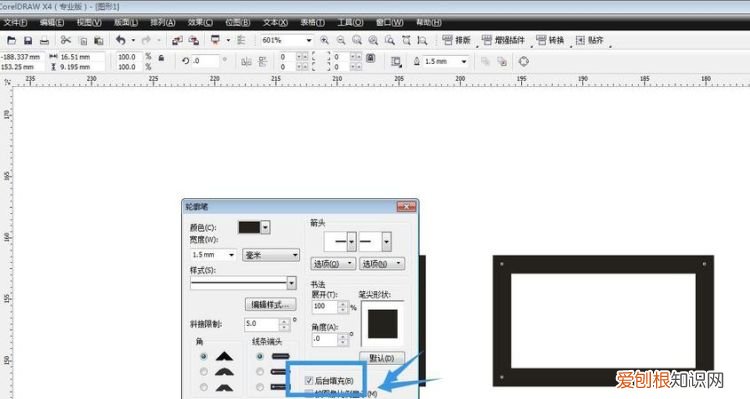Click the Zoom in magnifier icon

point(324,41)
